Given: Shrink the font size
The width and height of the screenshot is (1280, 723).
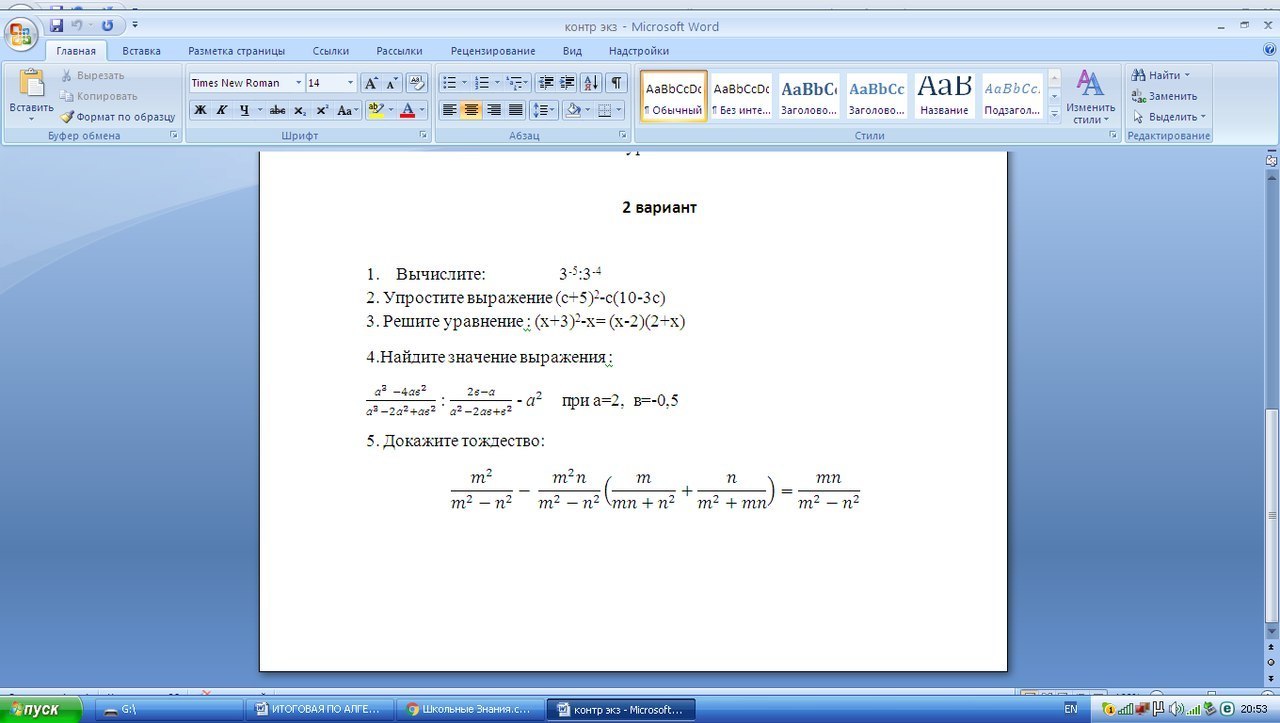Looking at the screenshot, I should tap(392, 83).
